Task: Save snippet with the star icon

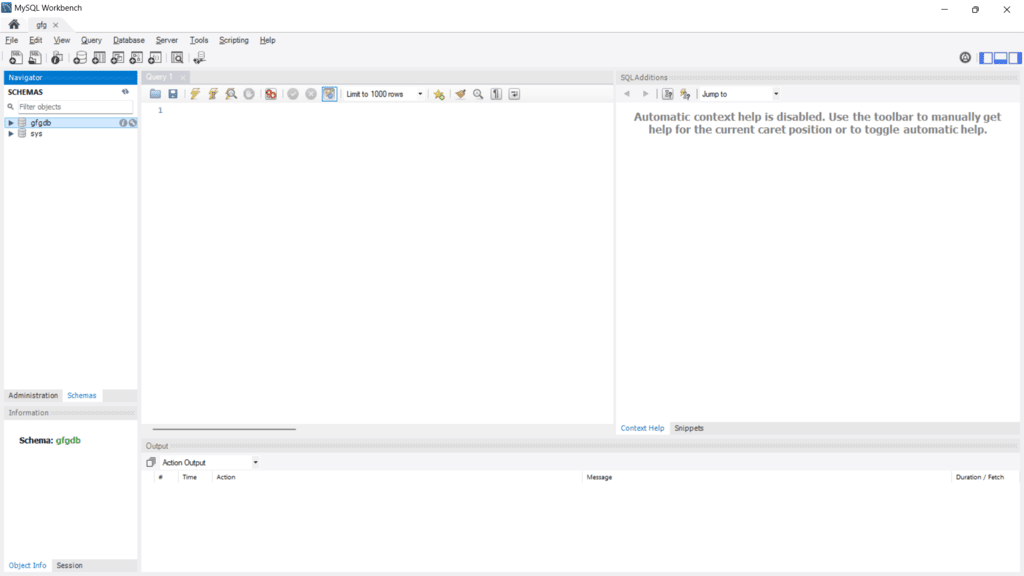Action: pyautogui.click(x=439, y=94)
